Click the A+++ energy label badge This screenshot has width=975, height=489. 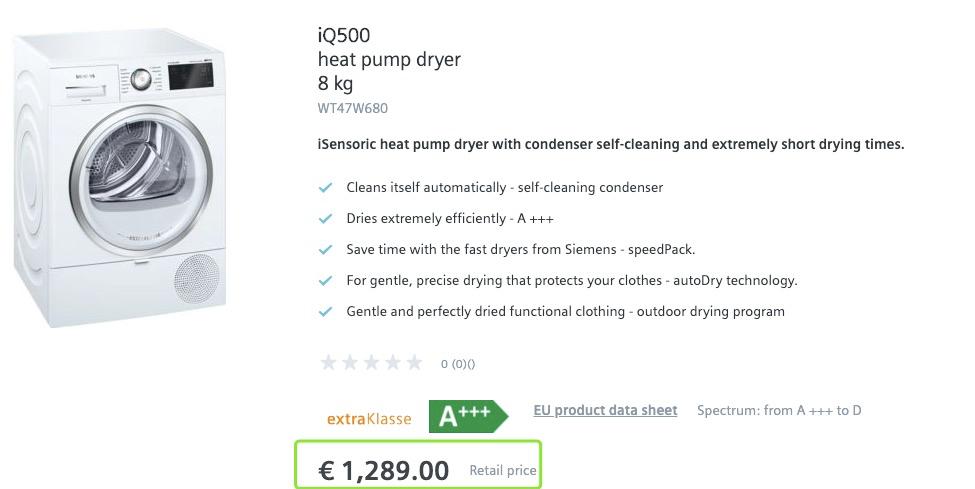465,416
